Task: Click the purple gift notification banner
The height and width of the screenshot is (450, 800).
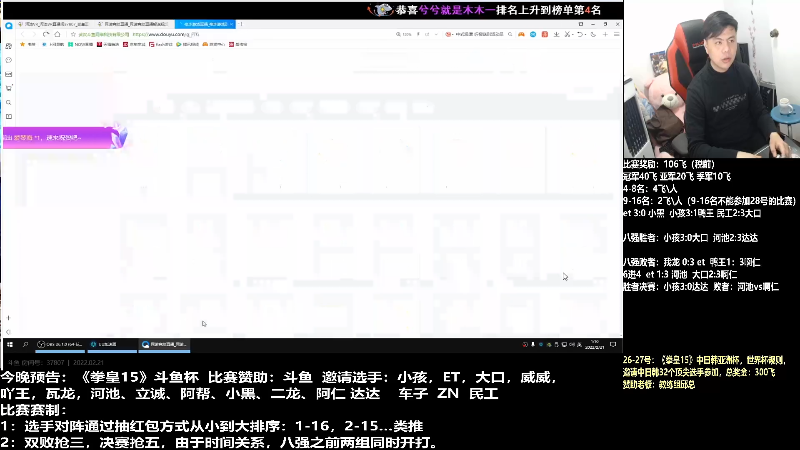Action: 64,137
